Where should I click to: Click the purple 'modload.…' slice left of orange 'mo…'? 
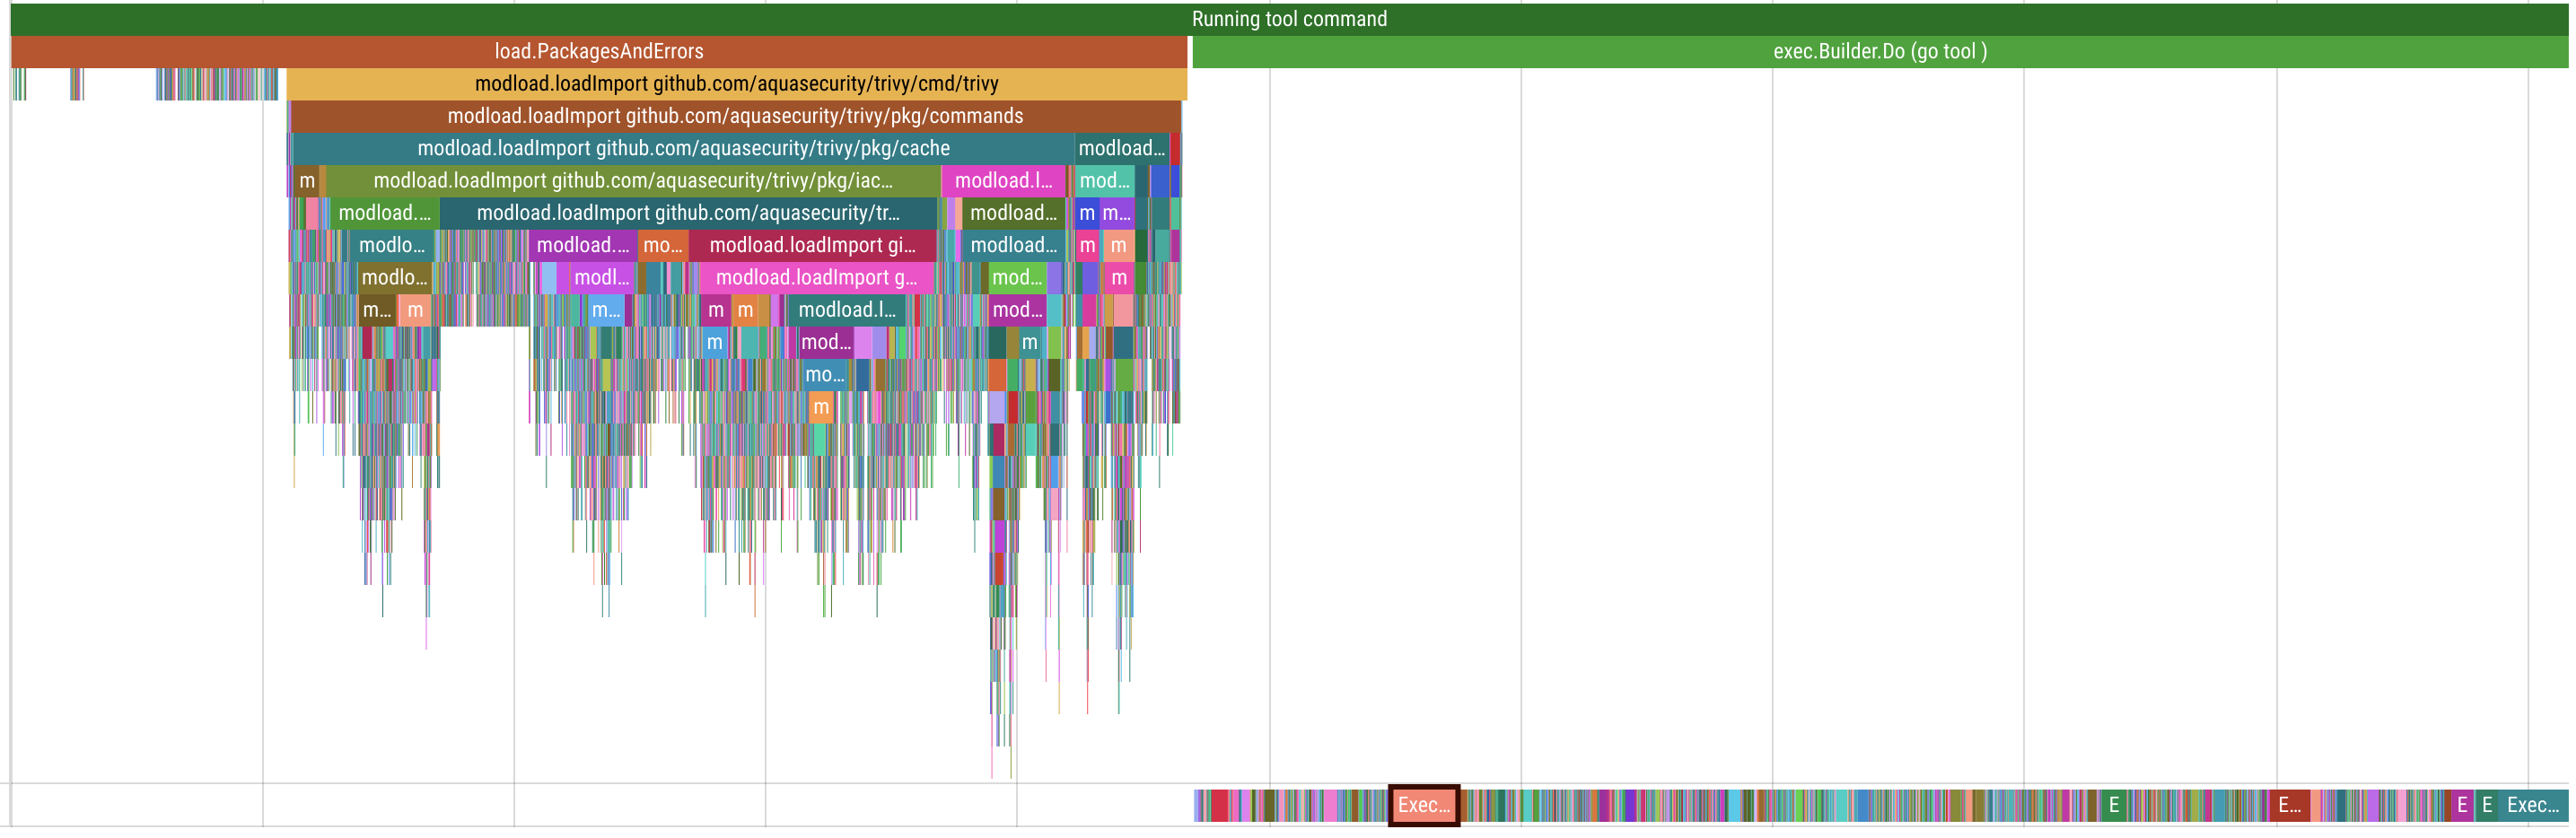(583, 245)
